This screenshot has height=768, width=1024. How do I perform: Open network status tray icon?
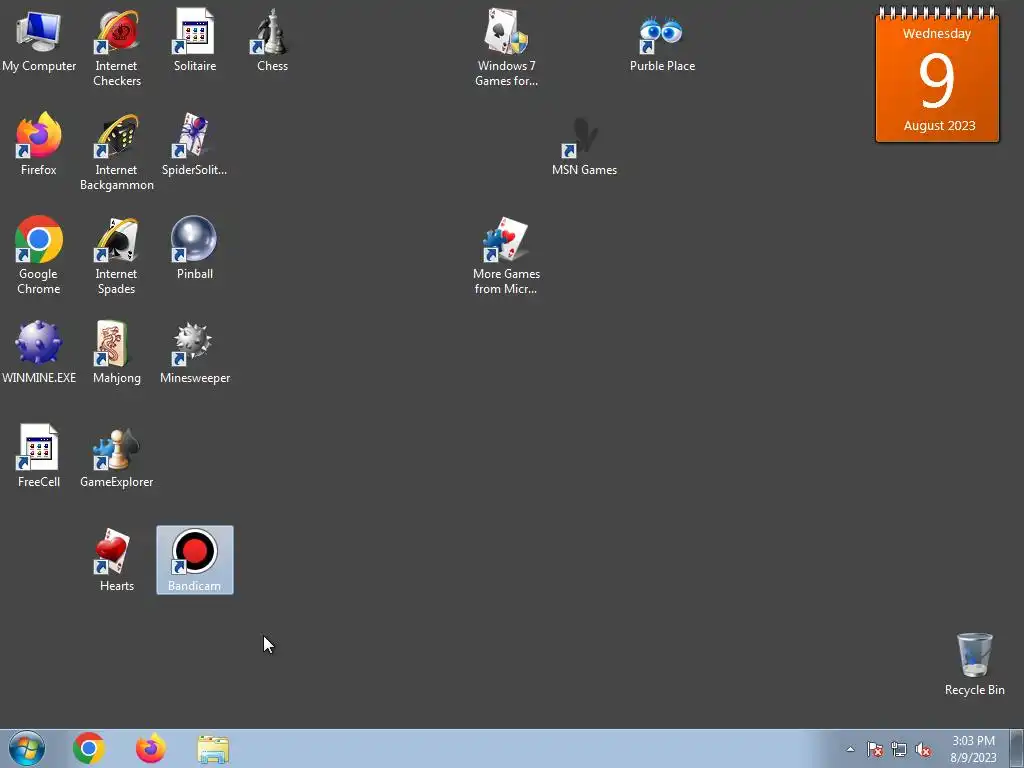pyautogui.click(x=899, y=749)
